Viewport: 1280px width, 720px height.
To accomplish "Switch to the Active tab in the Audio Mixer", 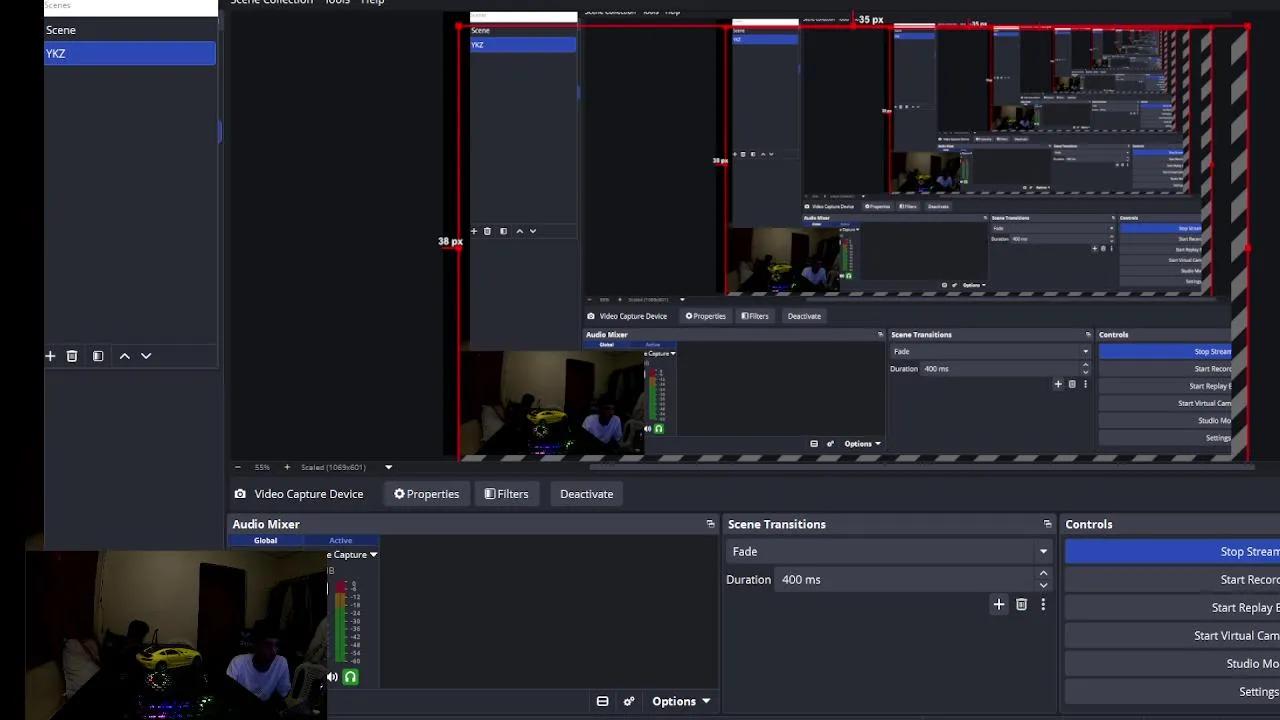I will tap(340, 540).
